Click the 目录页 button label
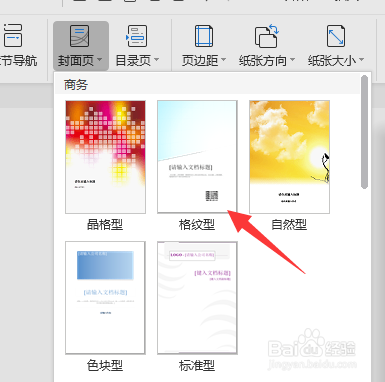This screenshot has height=382, width=385. point(133,61)
